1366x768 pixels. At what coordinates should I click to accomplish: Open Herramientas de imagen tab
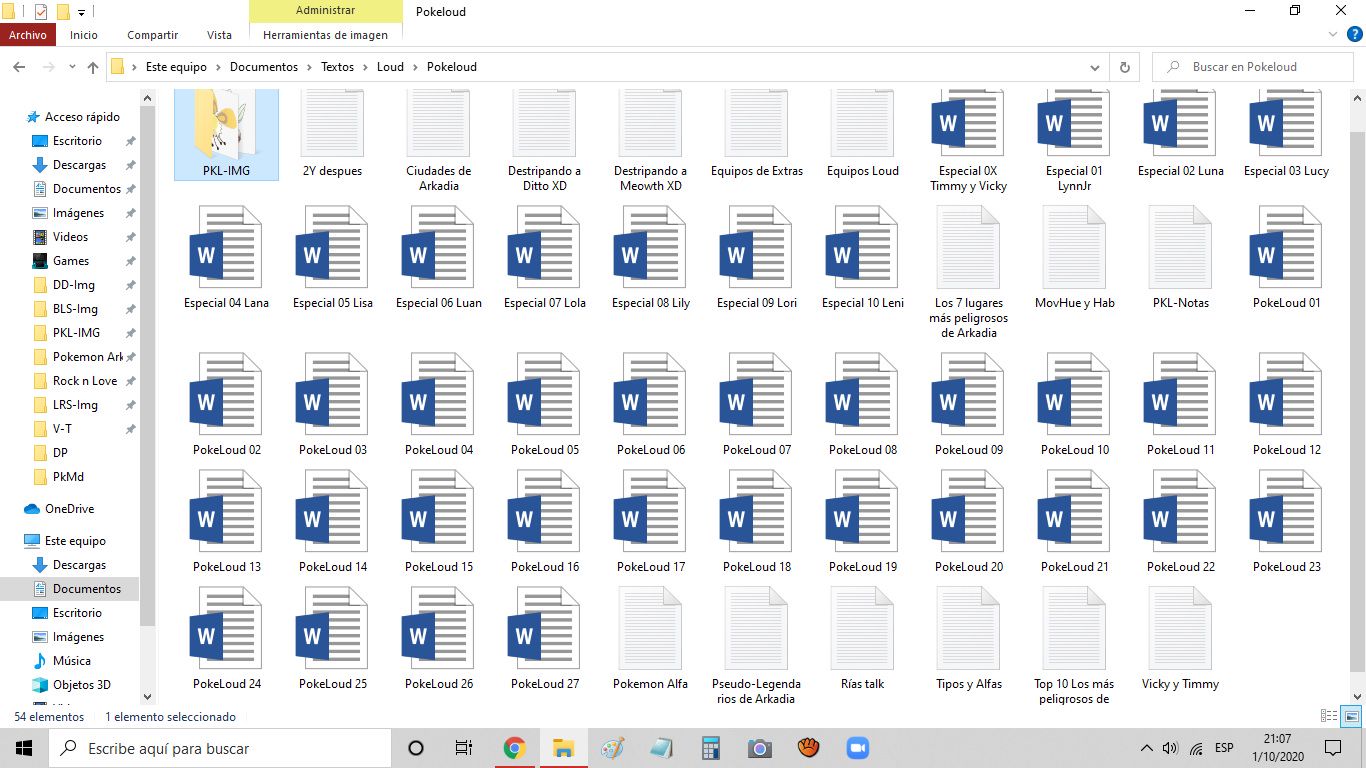325,35
